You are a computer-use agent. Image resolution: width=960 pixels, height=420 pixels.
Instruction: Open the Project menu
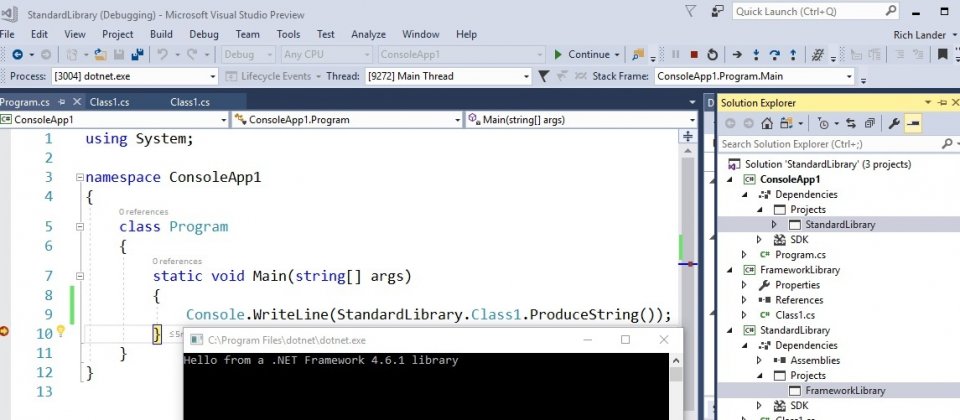click(x=118, y=34)
